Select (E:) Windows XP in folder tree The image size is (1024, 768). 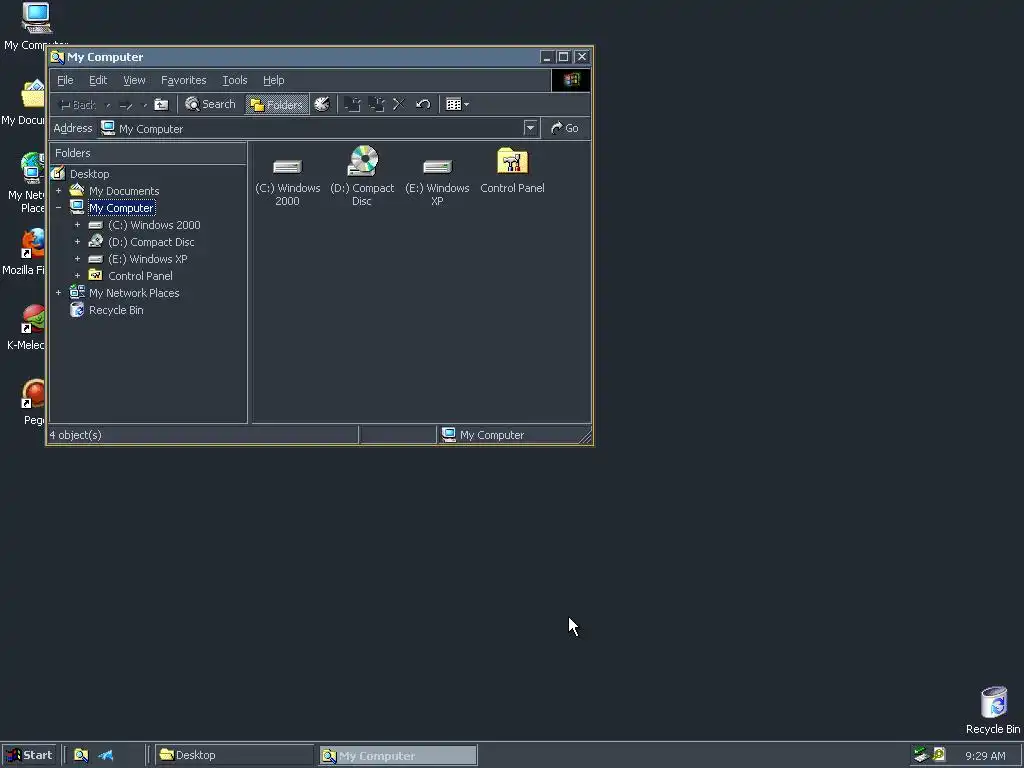tap(148, 259)
